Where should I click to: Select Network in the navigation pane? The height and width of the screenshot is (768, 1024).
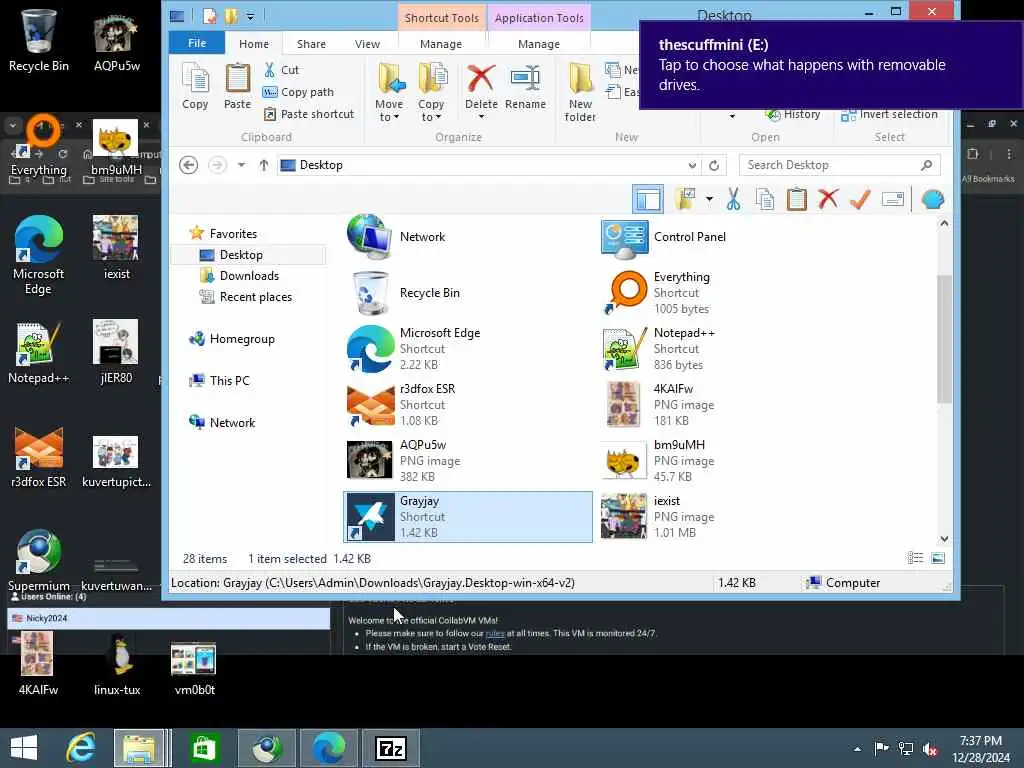[x=232, y=423]
